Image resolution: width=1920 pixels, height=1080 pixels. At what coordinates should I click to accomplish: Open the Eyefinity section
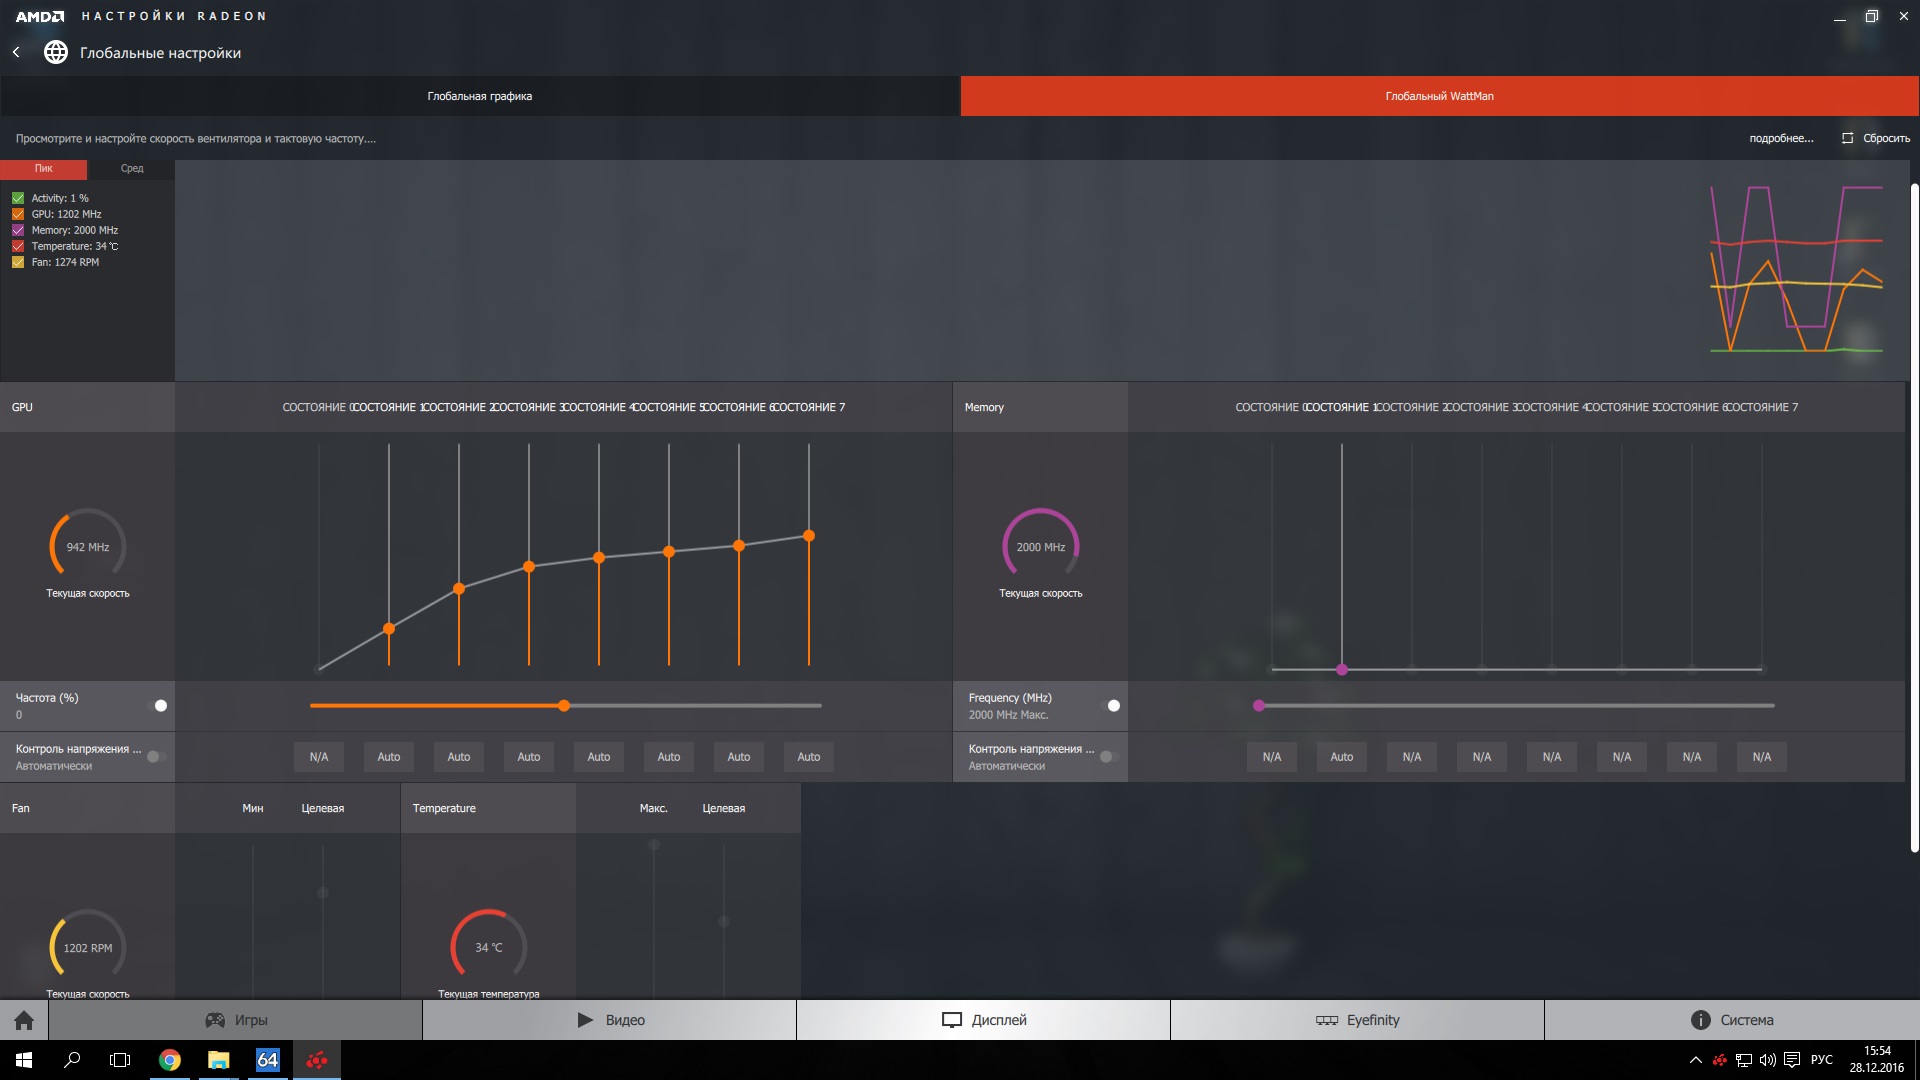(1357, 1020)
